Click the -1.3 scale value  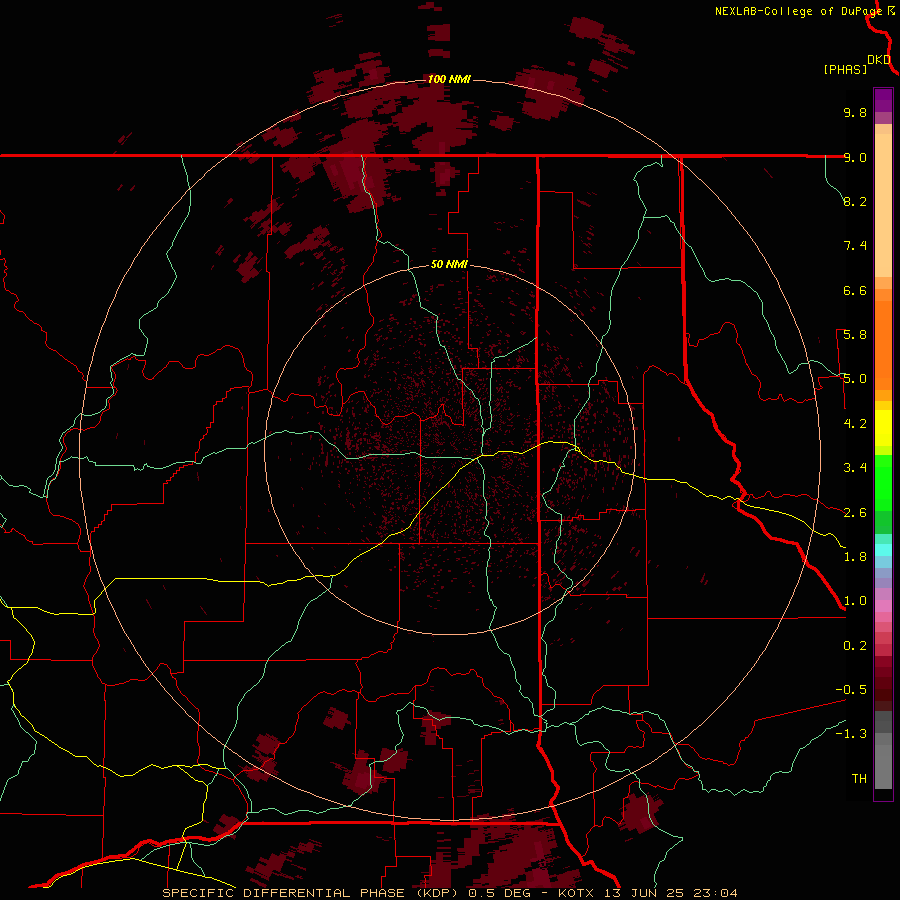[851, 734]
